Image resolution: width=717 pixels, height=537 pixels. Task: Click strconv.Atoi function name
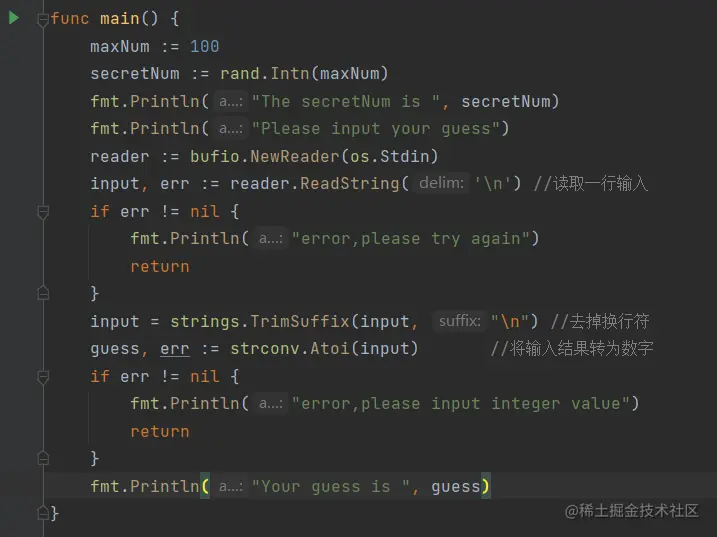click(x=290, y=349)
